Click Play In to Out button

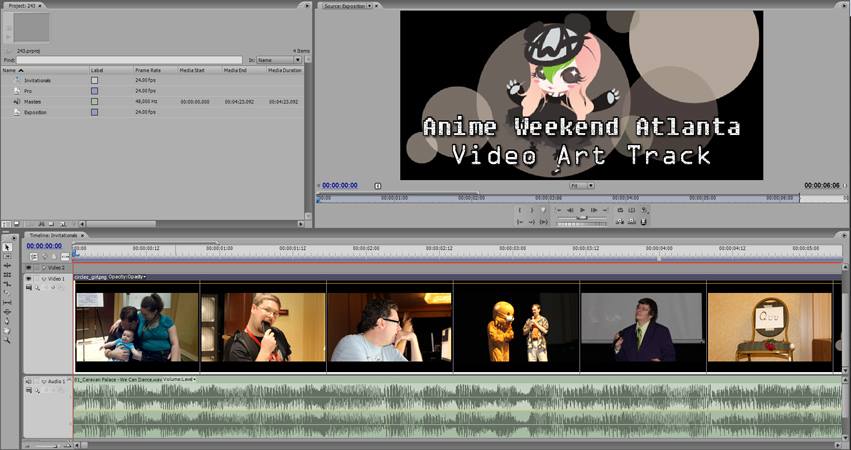pyautogui.click(x=544, y=221)
